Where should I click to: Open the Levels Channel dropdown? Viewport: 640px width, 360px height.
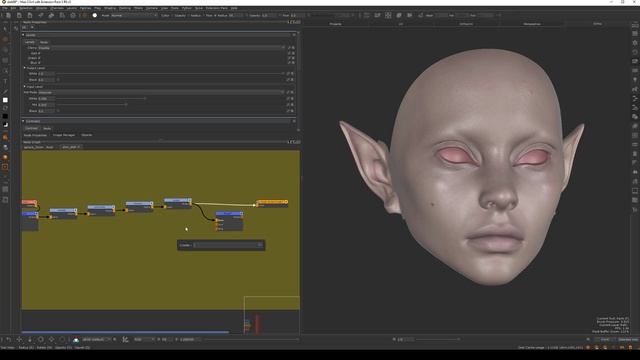pos(162,48)
